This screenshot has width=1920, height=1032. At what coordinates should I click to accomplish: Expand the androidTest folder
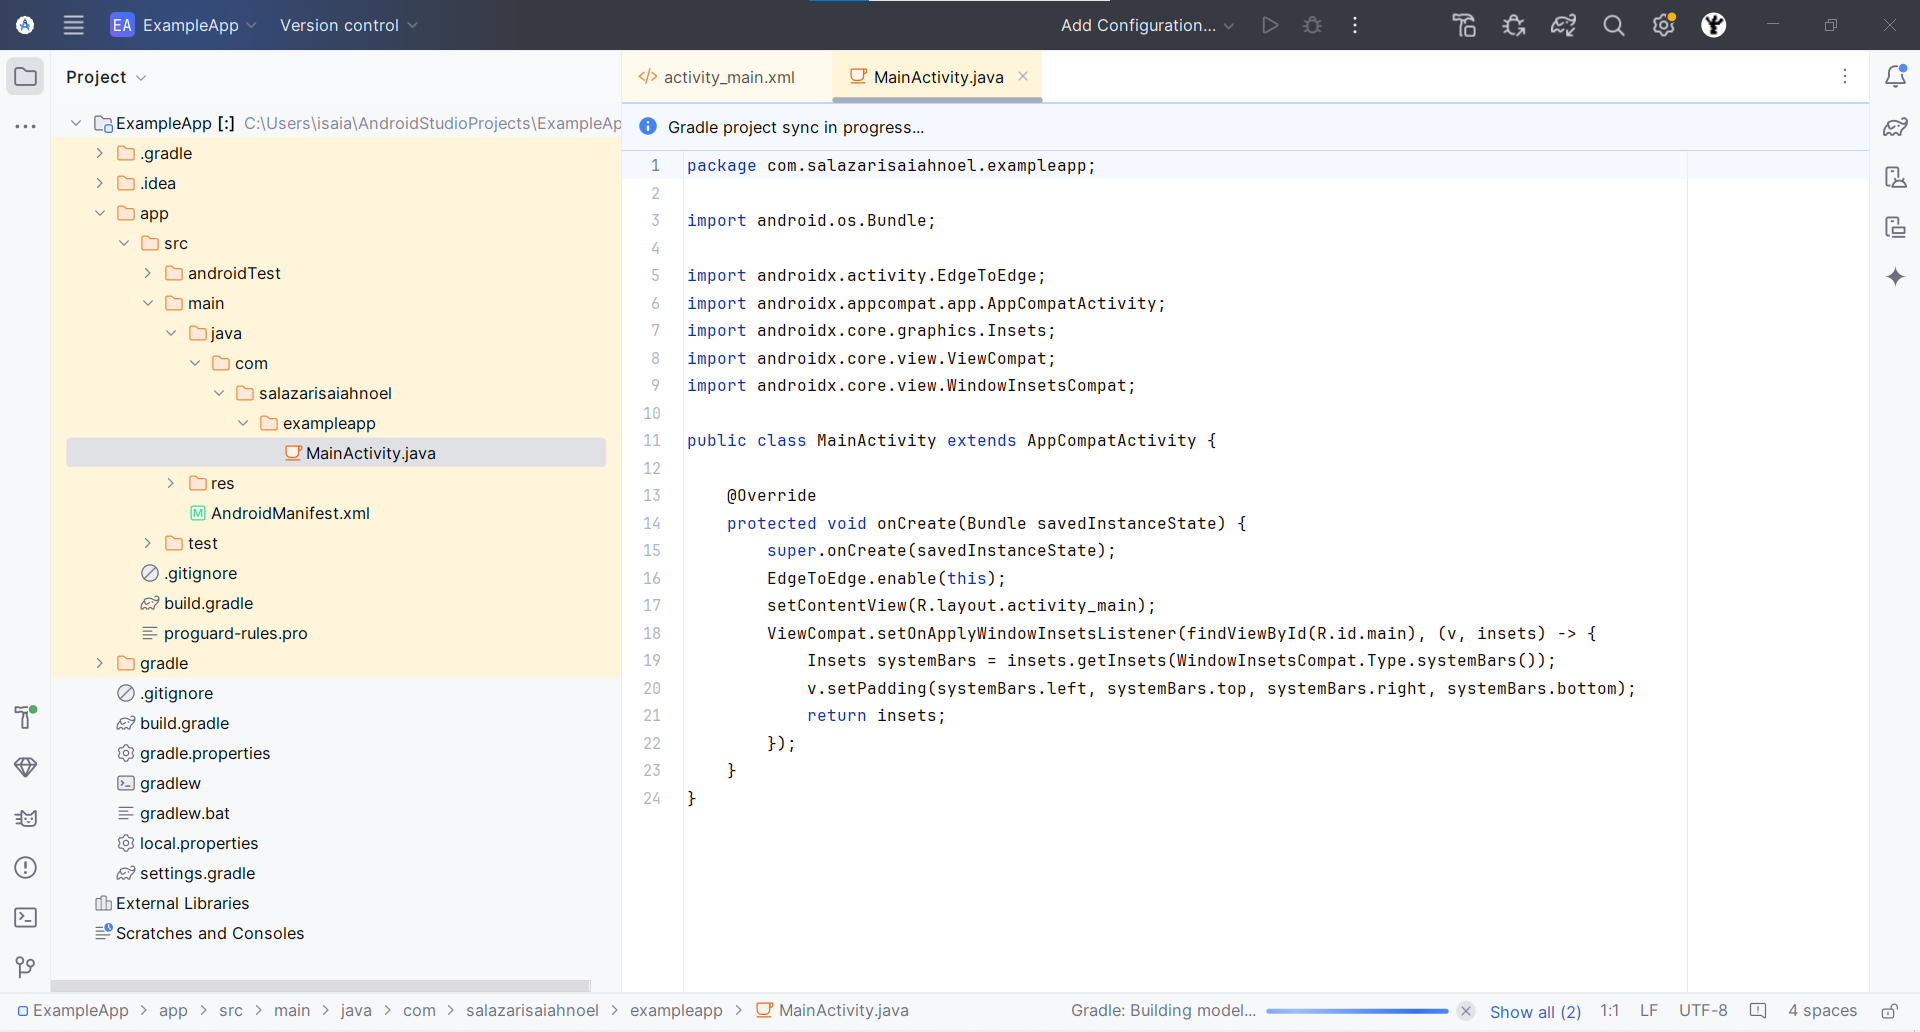147,273
